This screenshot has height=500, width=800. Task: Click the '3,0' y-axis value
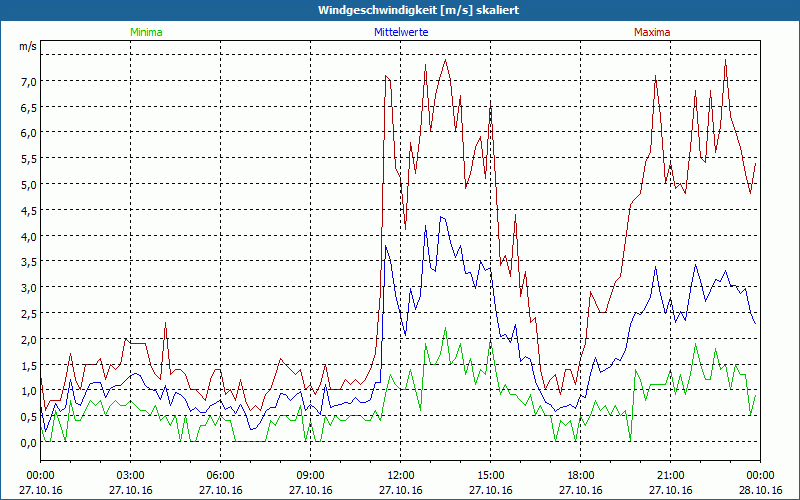(x=28, y=288)
